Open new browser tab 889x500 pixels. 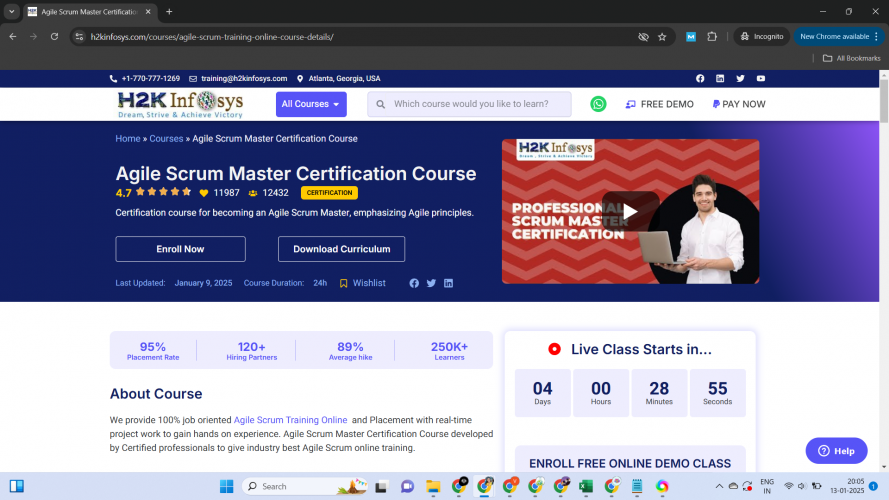169,11
